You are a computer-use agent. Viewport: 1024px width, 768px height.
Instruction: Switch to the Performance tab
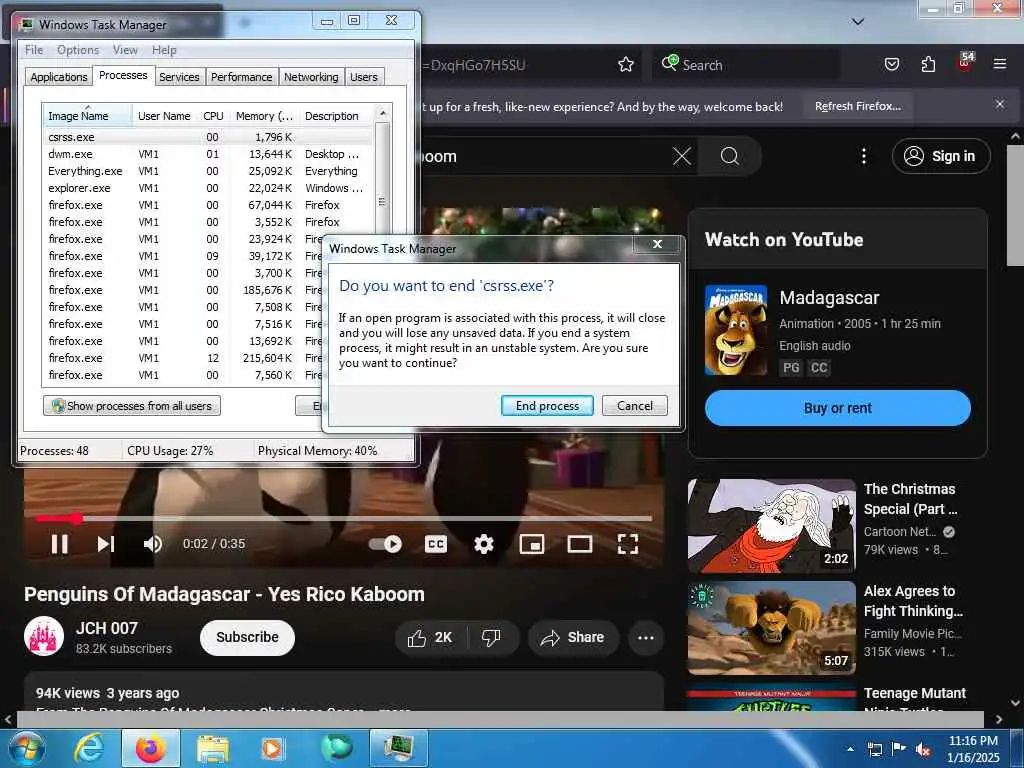point(242,77)
